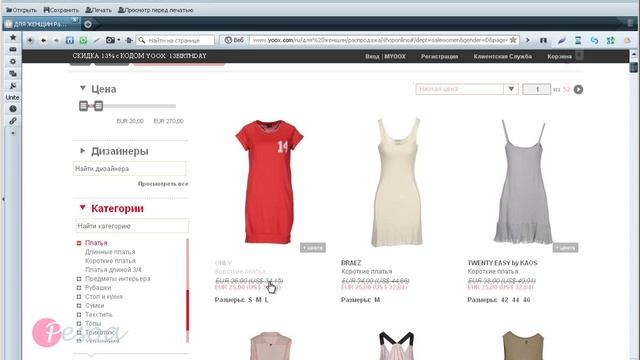
Task: Click the blue Opera Link sync icon
Action: click(594, 40)
